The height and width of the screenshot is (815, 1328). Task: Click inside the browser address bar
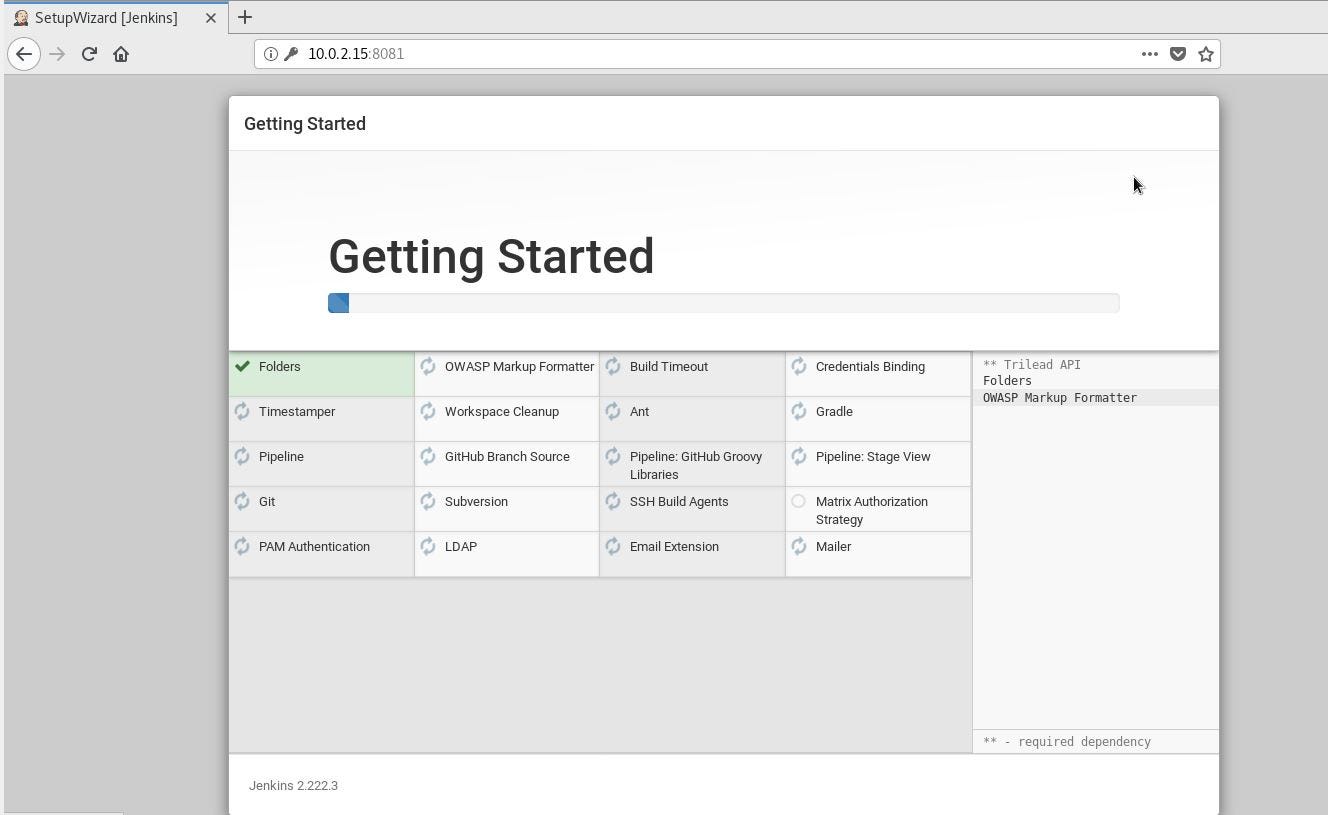[600, 54]
